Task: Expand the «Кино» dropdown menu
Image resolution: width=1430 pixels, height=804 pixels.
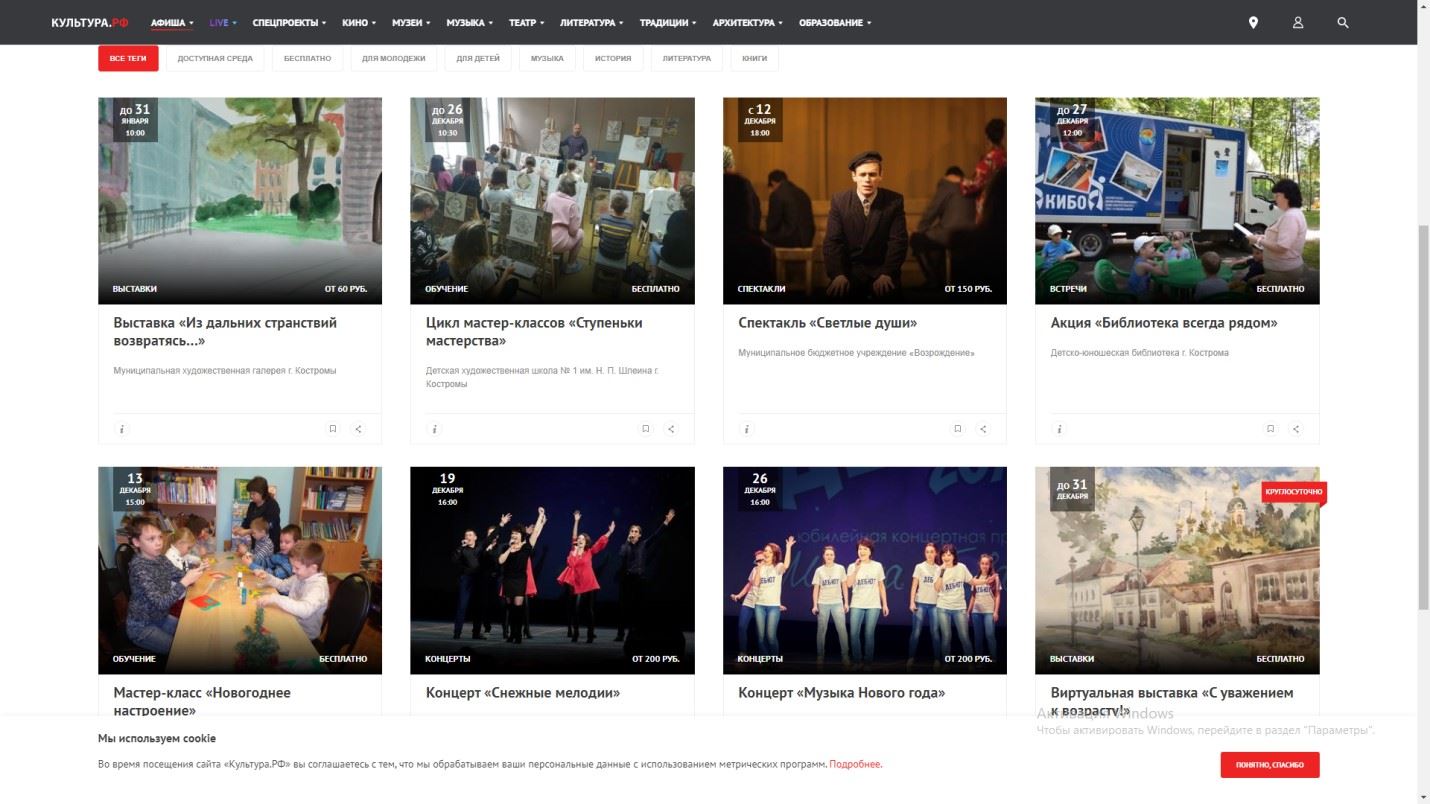Action: click(358, 22)
